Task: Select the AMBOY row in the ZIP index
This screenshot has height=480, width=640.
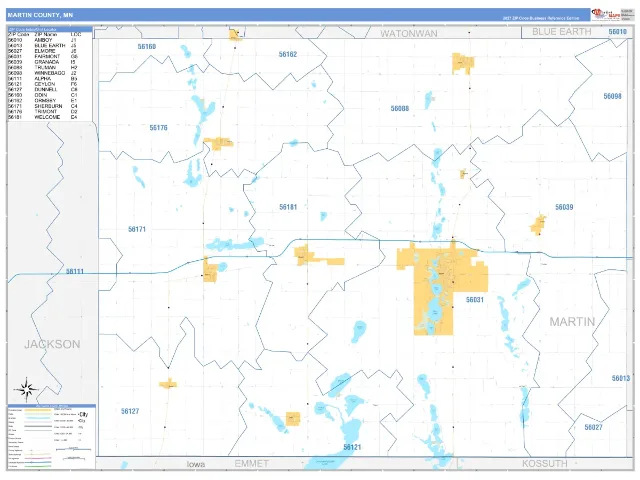Action: (x=42, y=40)
